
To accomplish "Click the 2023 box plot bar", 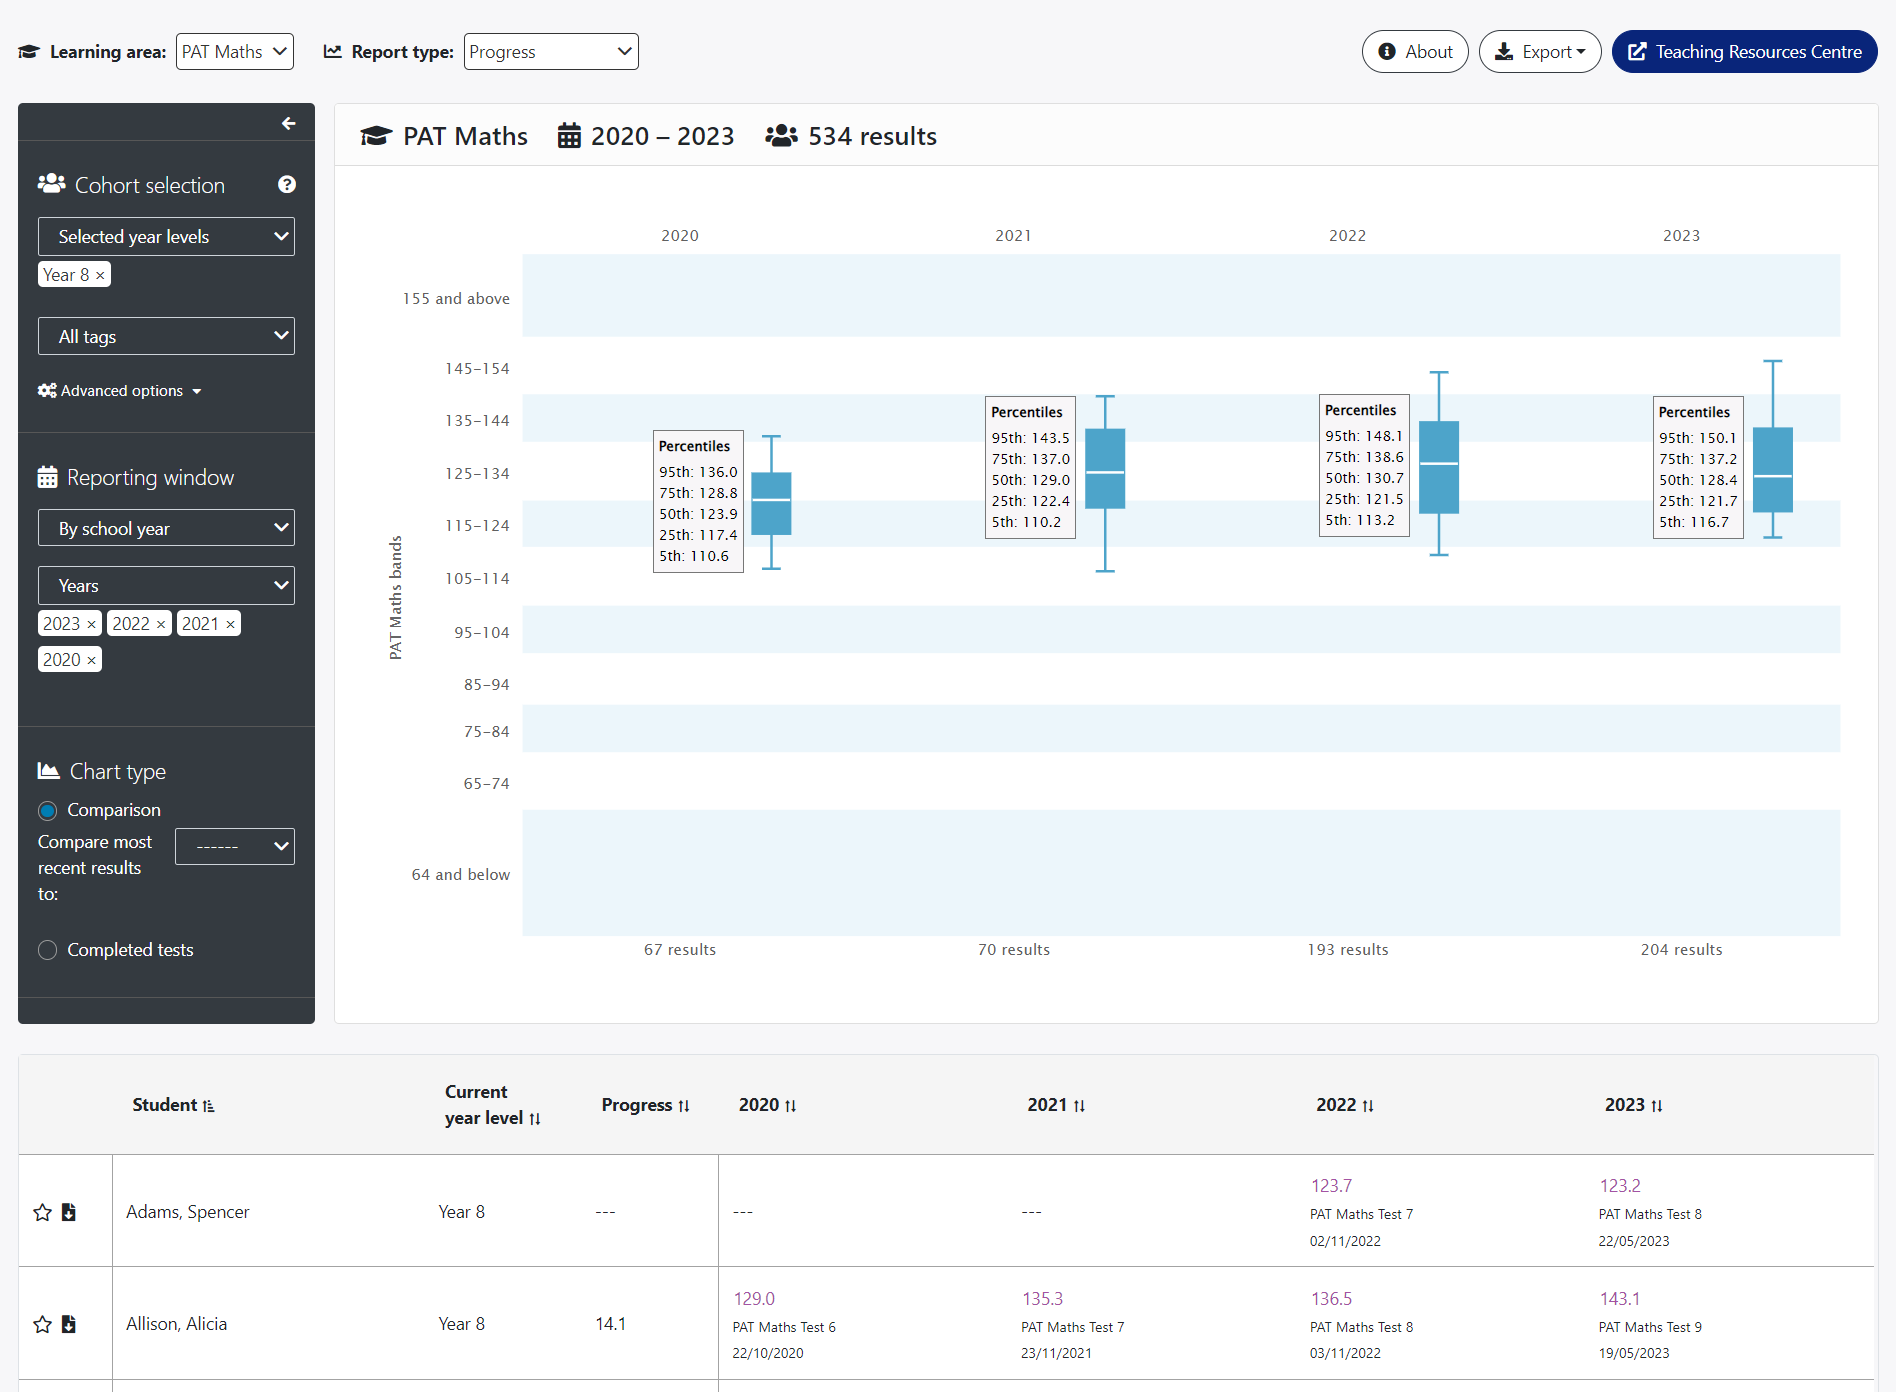I will (1772, 470).
